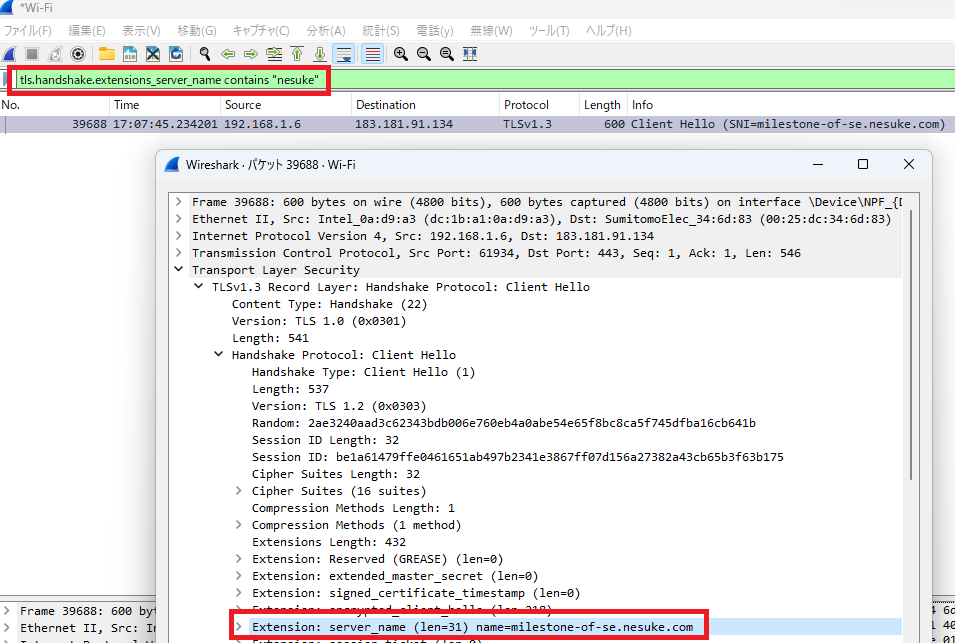Screen dimensions: 955x643
Task: Toggle packet list colorization
Action: click(372, 54)
